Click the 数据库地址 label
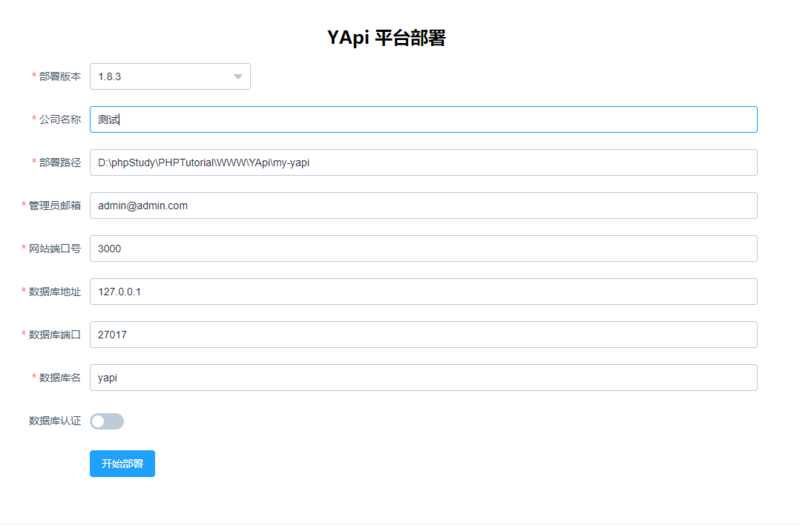800x526 pixels. (55, 291)
